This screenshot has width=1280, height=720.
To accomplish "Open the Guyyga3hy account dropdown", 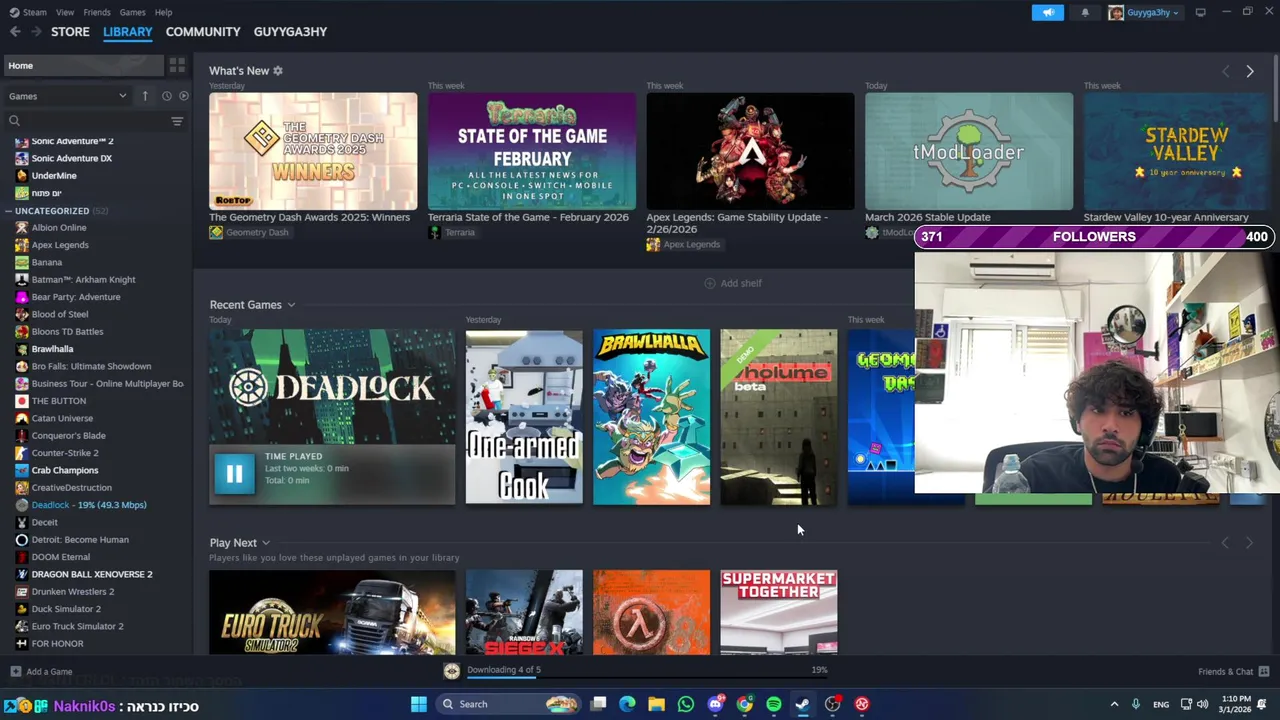I will (1143, 12).
